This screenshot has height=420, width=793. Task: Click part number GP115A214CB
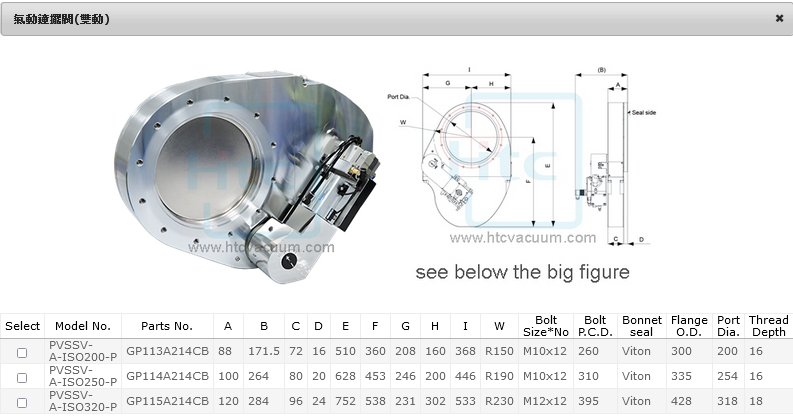(x=167, y=403)
